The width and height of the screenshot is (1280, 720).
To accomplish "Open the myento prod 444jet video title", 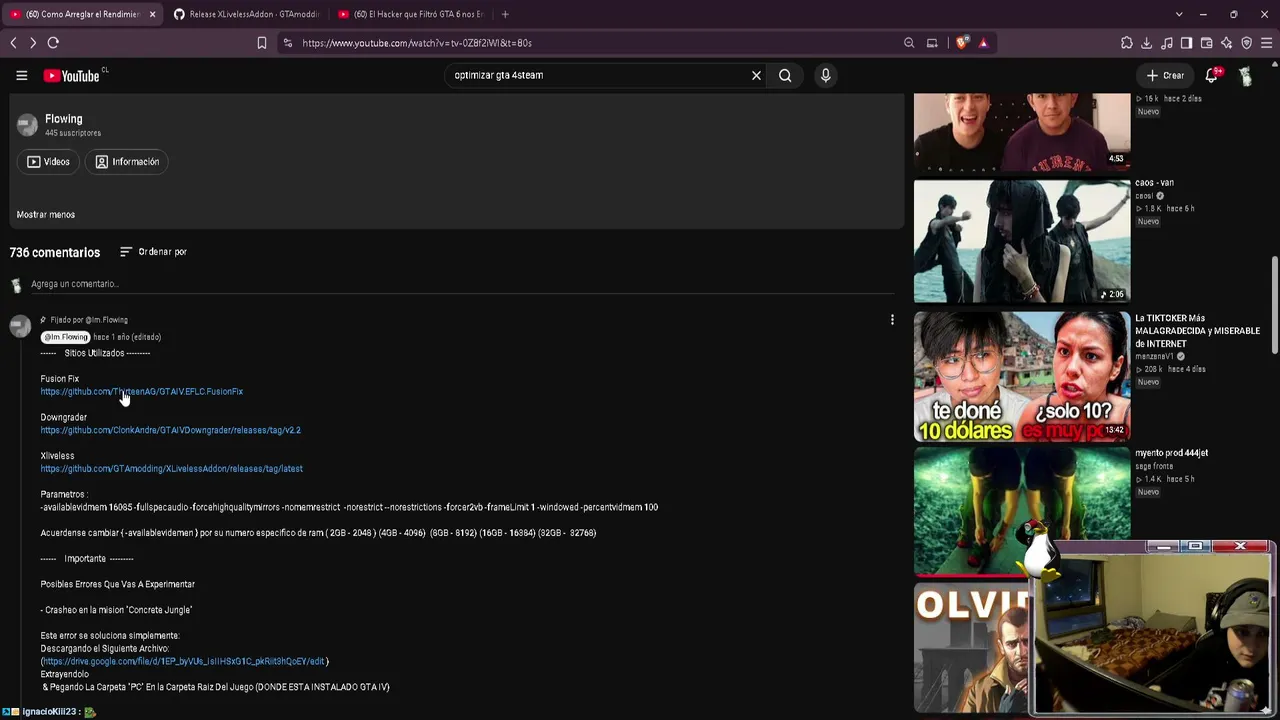I will [x=1172, y=453].
